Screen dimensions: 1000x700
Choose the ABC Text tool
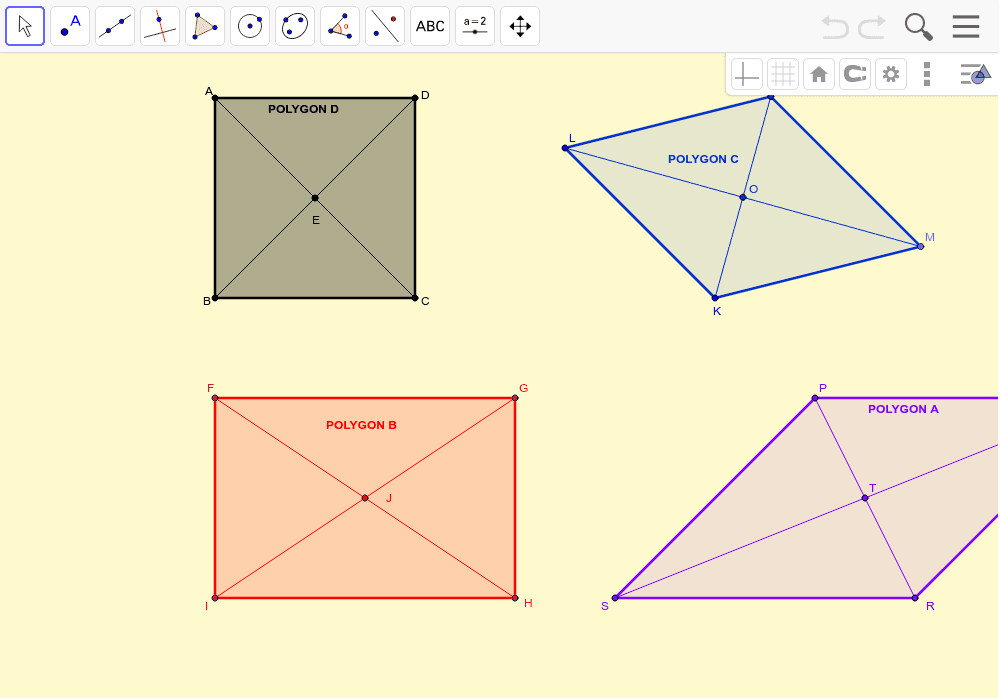click(430, 26)
